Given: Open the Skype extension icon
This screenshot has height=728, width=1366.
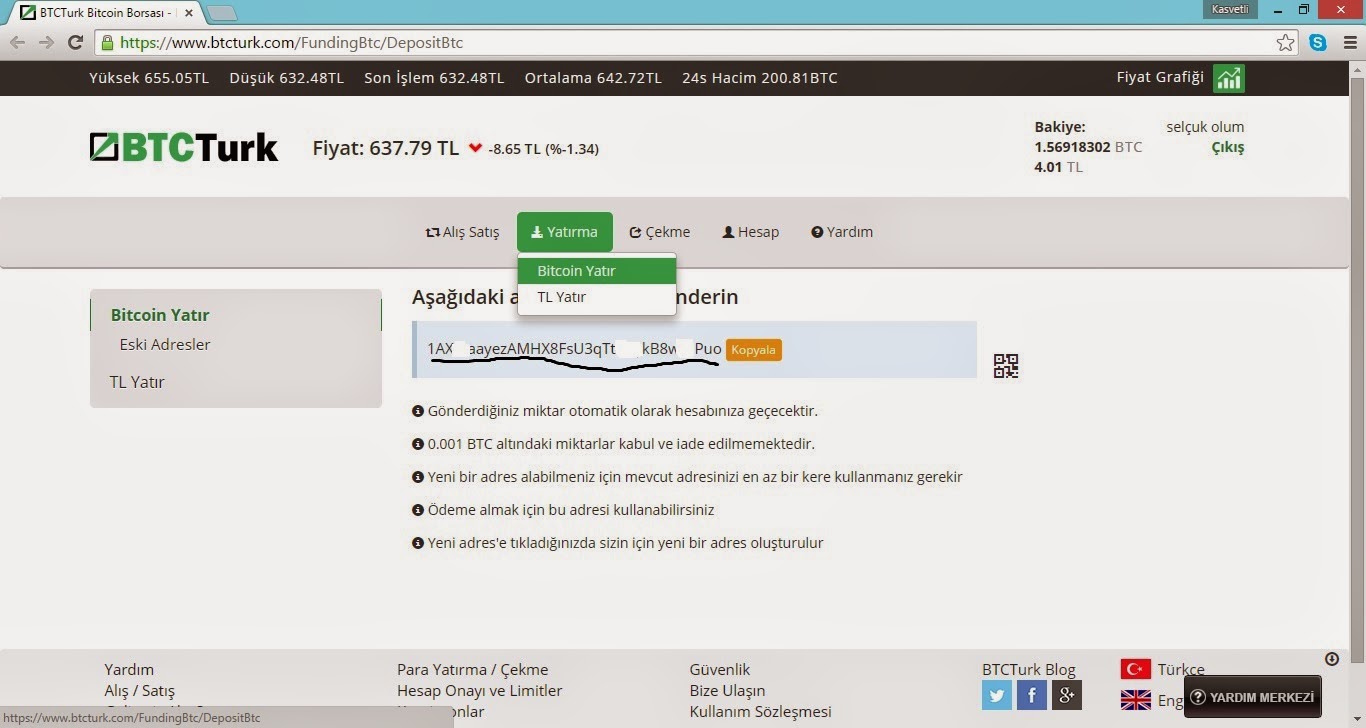Looking at the screenshot, I should pos(1318,43).
